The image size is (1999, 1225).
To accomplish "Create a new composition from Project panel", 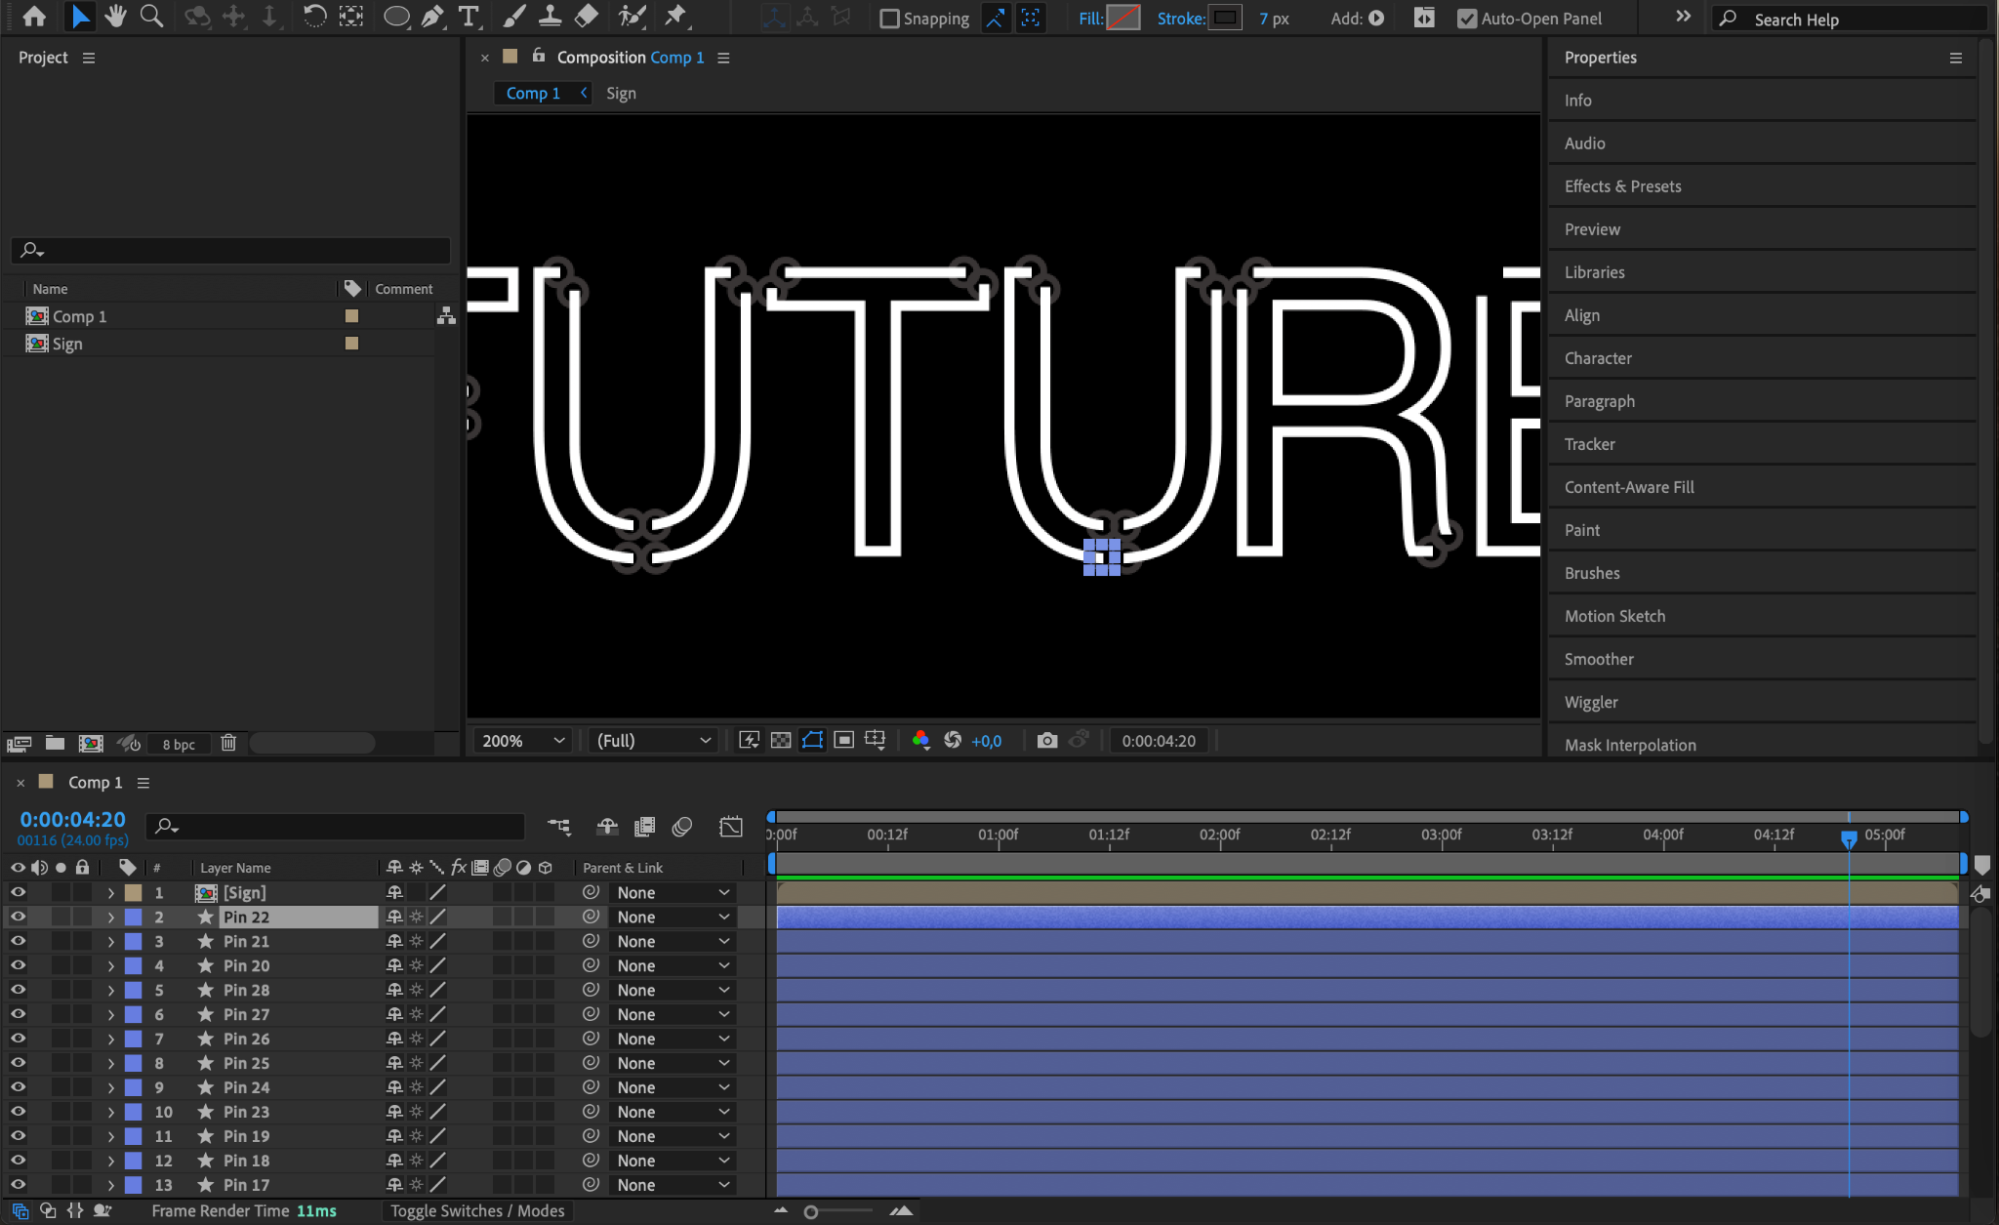I will [x=91, y=743].
